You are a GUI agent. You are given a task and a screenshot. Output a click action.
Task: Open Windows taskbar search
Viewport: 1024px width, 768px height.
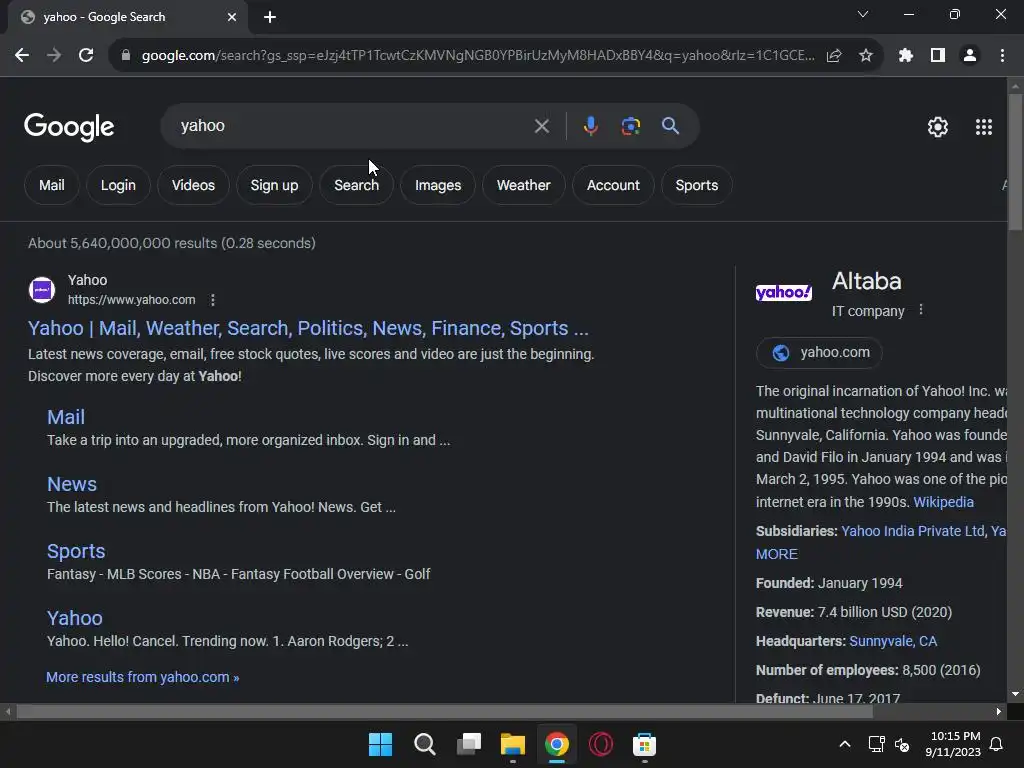(424, 744)
